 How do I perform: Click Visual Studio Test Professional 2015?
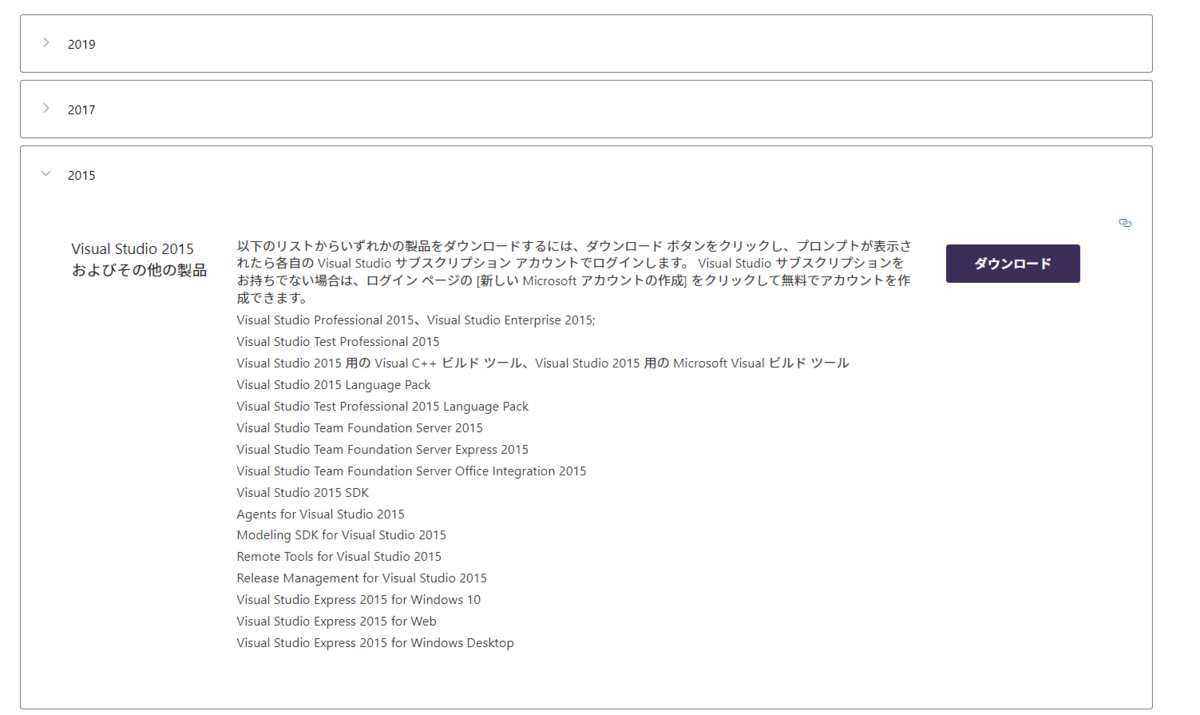pyautogui.click(x=338, y=341)
